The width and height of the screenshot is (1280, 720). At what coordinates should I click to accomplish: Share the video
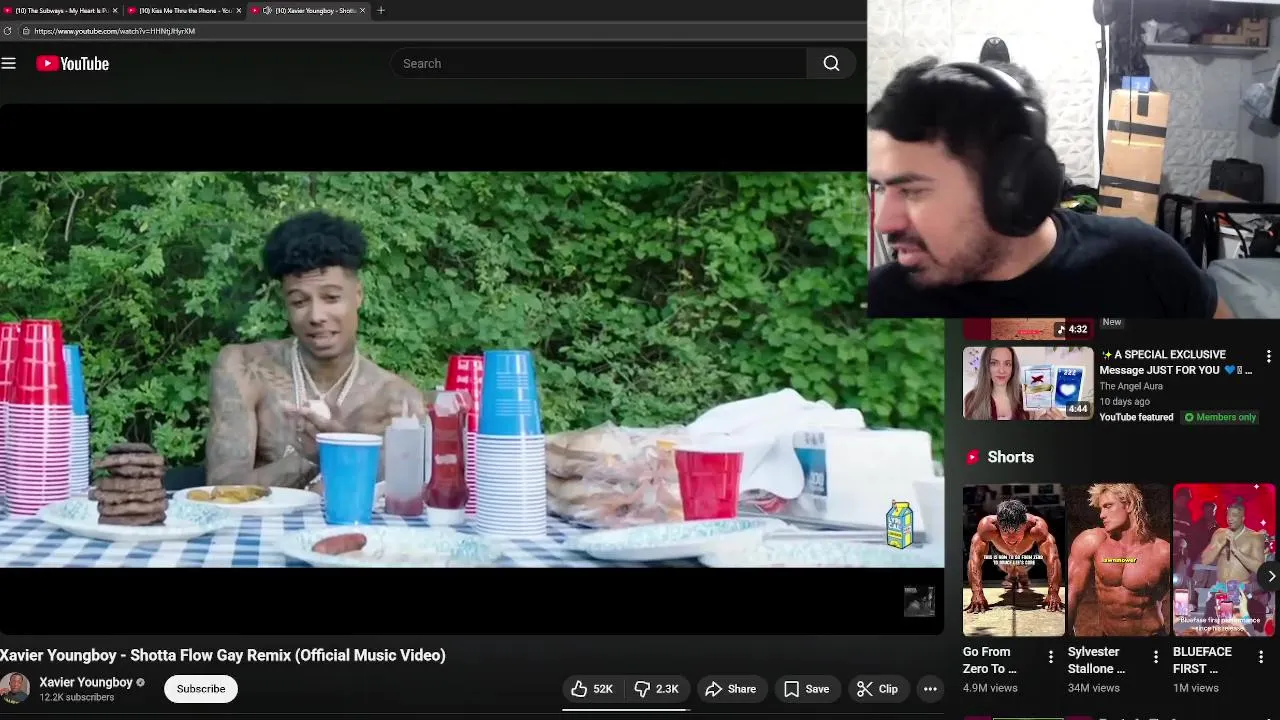(731, 689)
